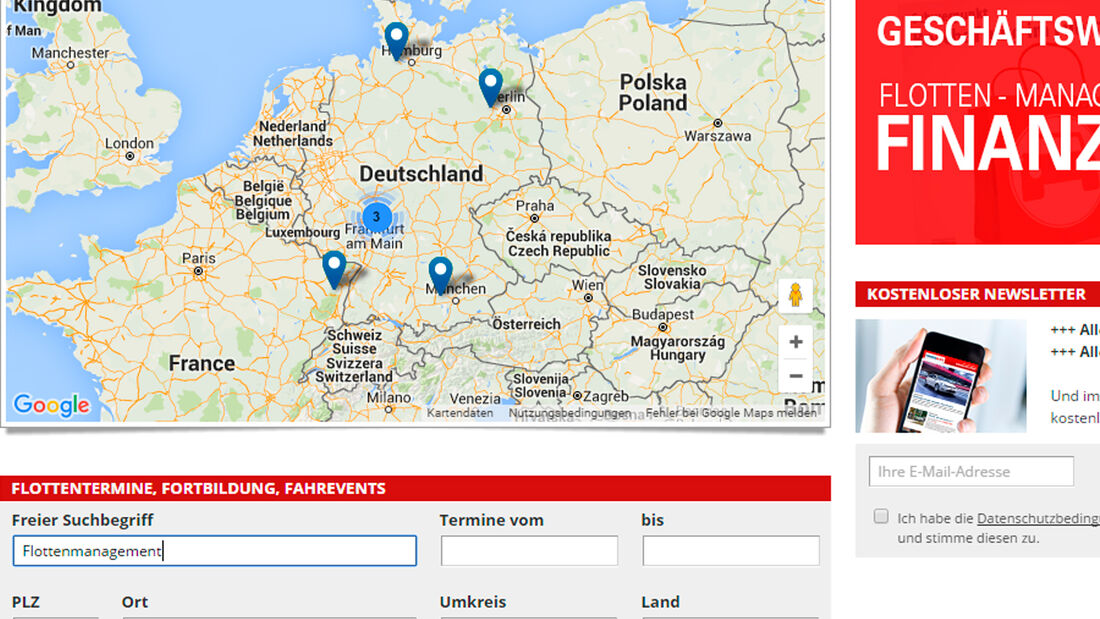Viewport: 1100px width, 619px height.
Task: Click Fehler bei Google Maps melden
Action: pos(731,413)
